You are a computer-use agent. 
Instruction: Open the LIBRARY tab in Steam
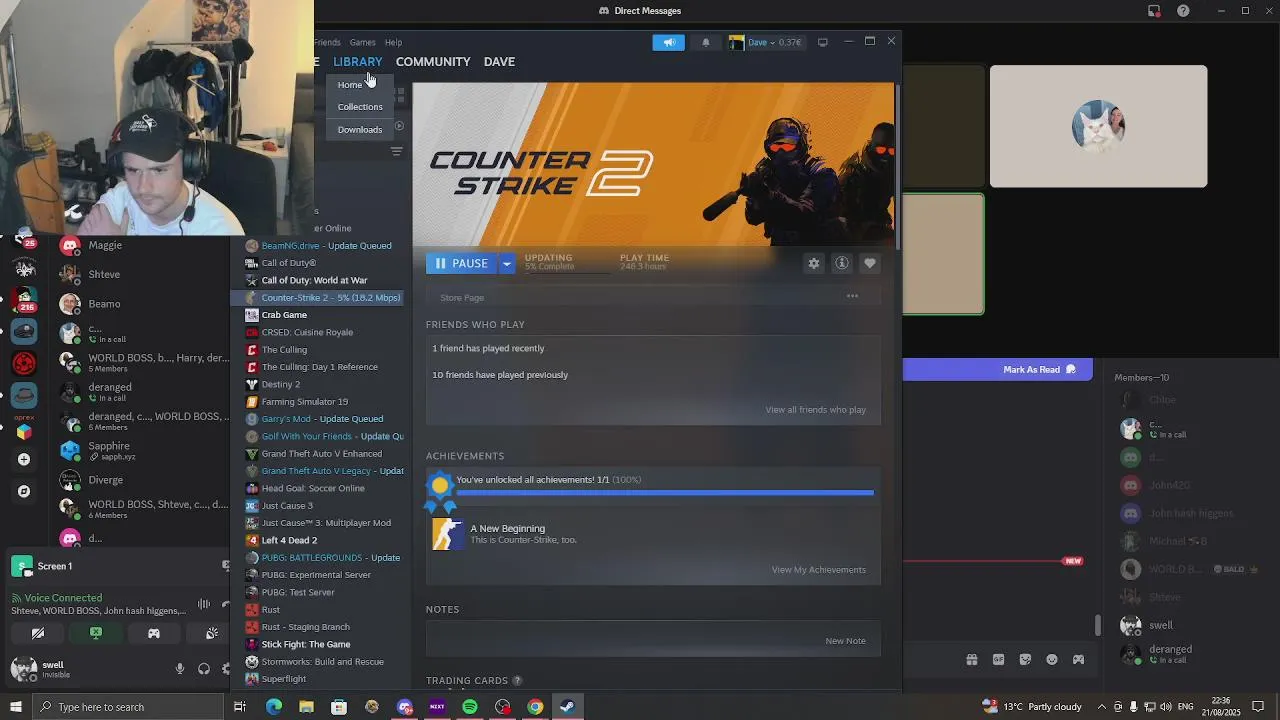coord(358,62)
